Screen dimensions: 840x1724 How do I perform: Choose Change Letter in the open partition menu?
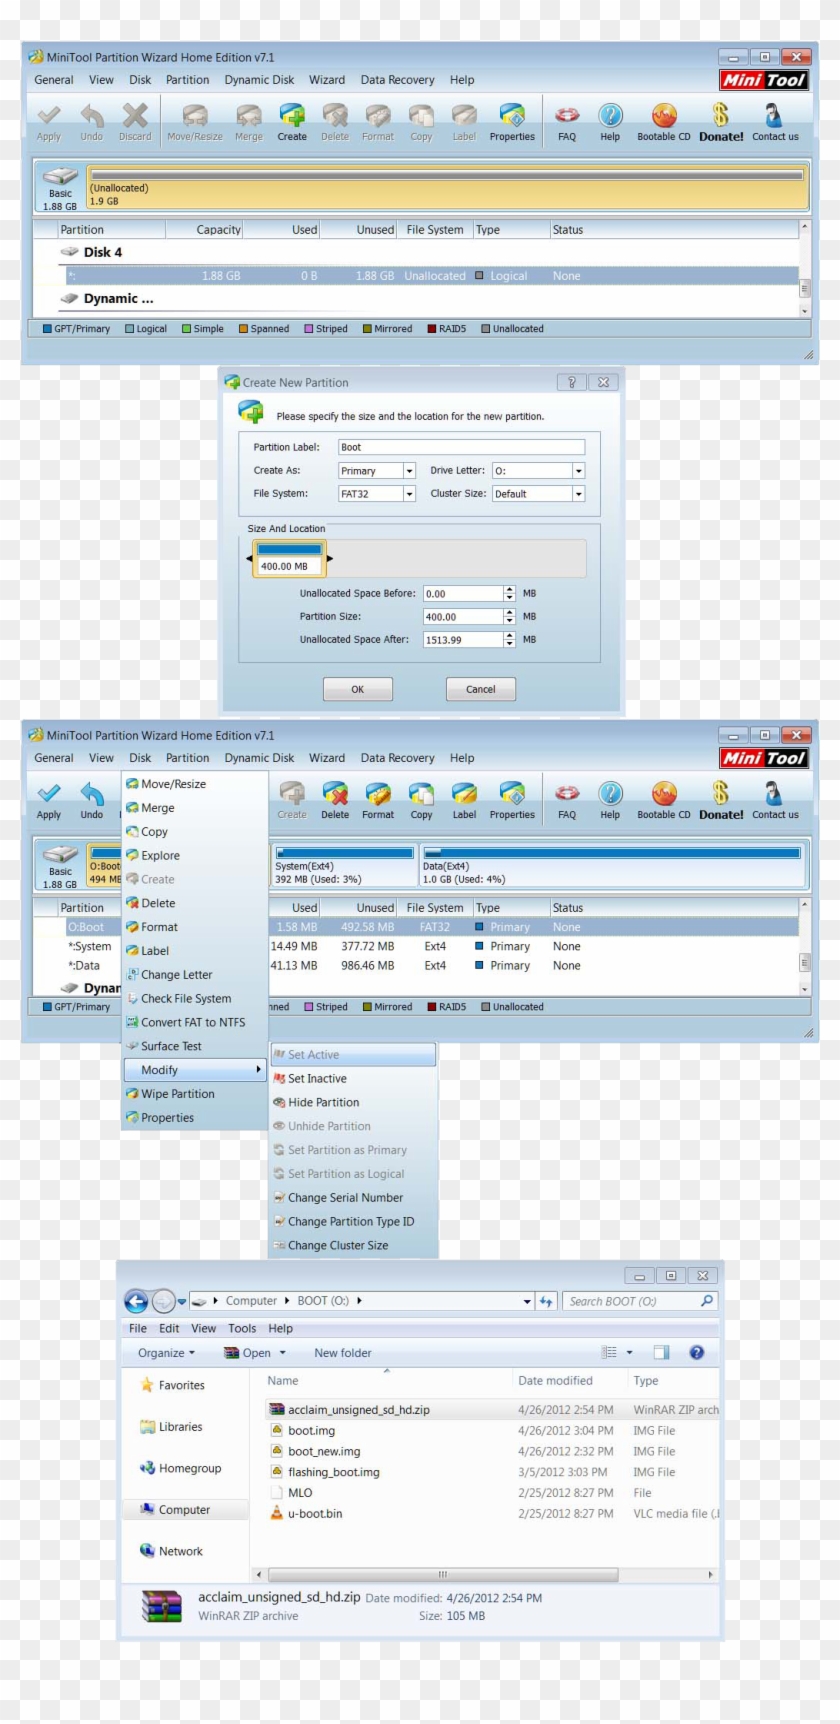[194, 975]
